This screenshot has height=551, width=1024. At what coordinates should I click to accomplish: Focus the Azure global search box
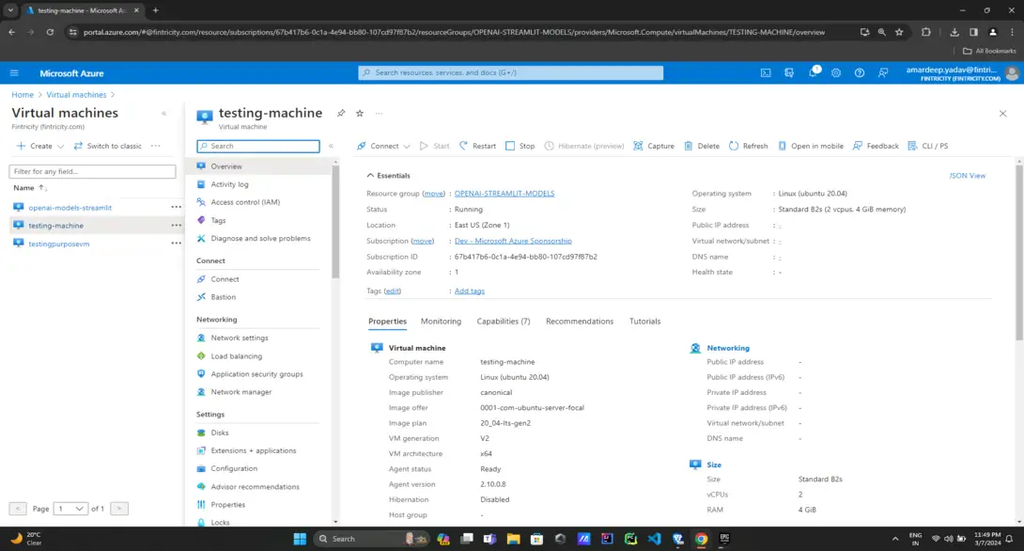click(x=511, y=73)
